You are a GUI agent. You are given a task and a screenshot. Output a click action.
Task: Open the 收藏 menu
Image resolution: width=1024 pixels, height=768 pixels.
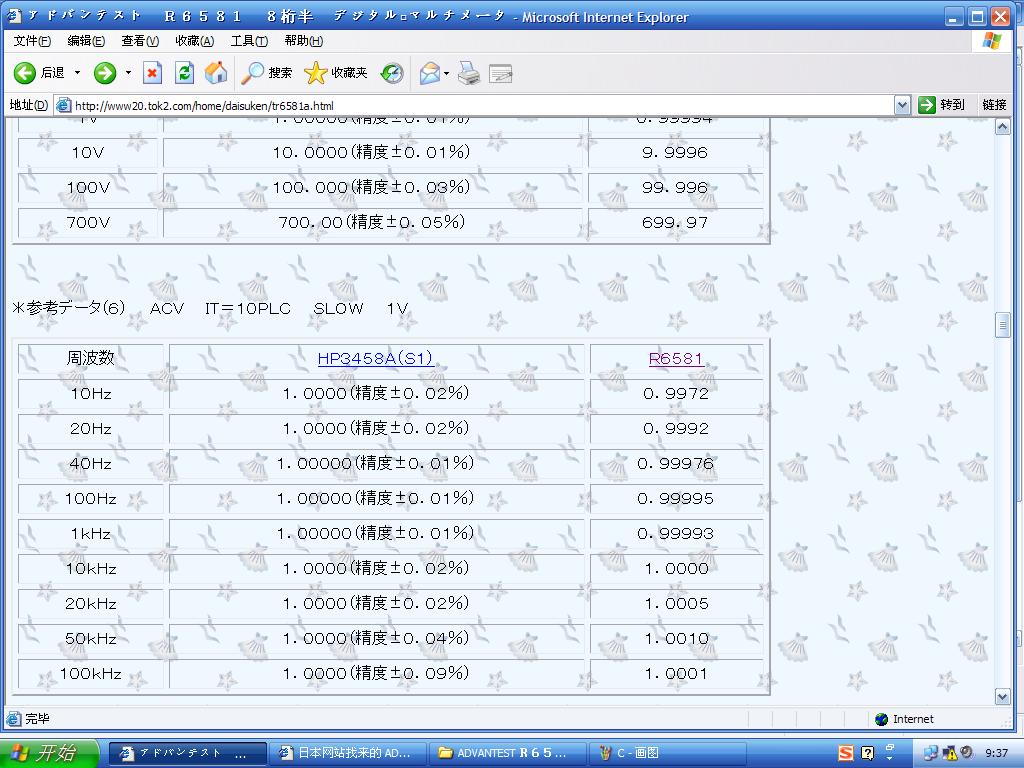(x=194, y=40)
